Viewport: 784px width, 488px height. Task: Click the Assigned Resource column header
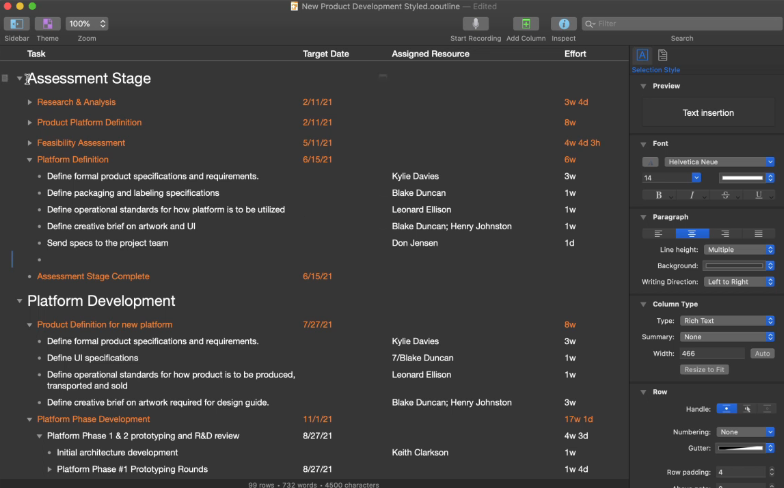point(430,54)
